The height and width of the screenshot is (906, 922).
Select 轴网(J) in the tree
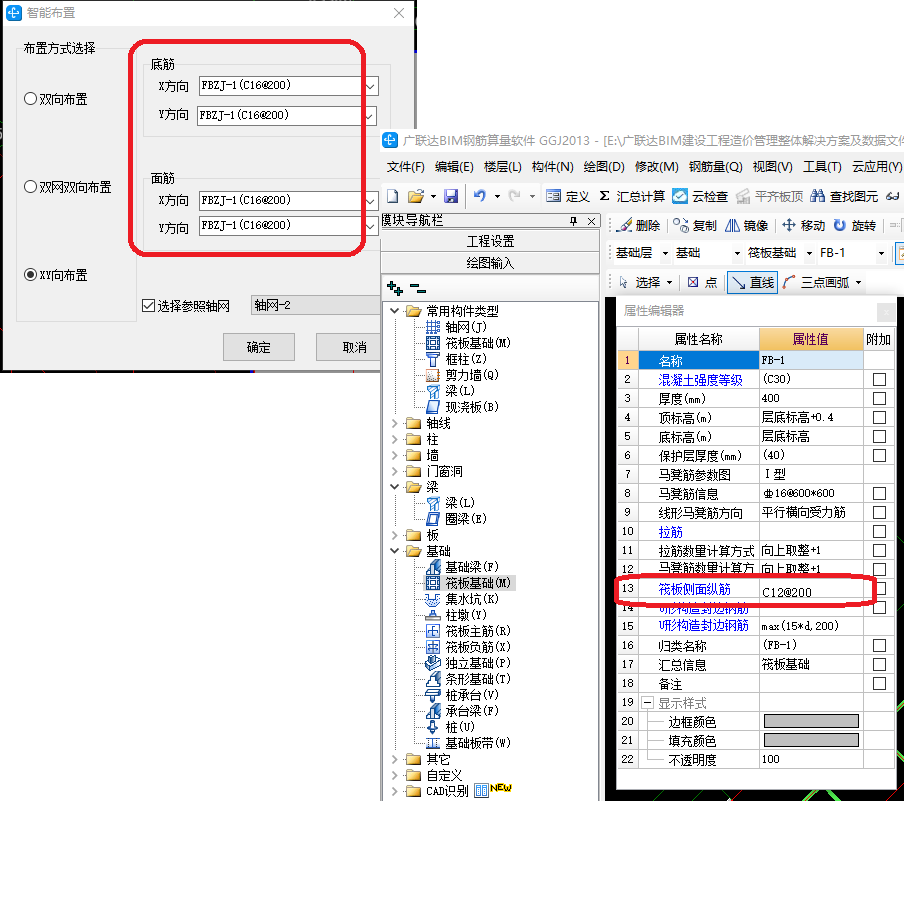tap(456, 327)
